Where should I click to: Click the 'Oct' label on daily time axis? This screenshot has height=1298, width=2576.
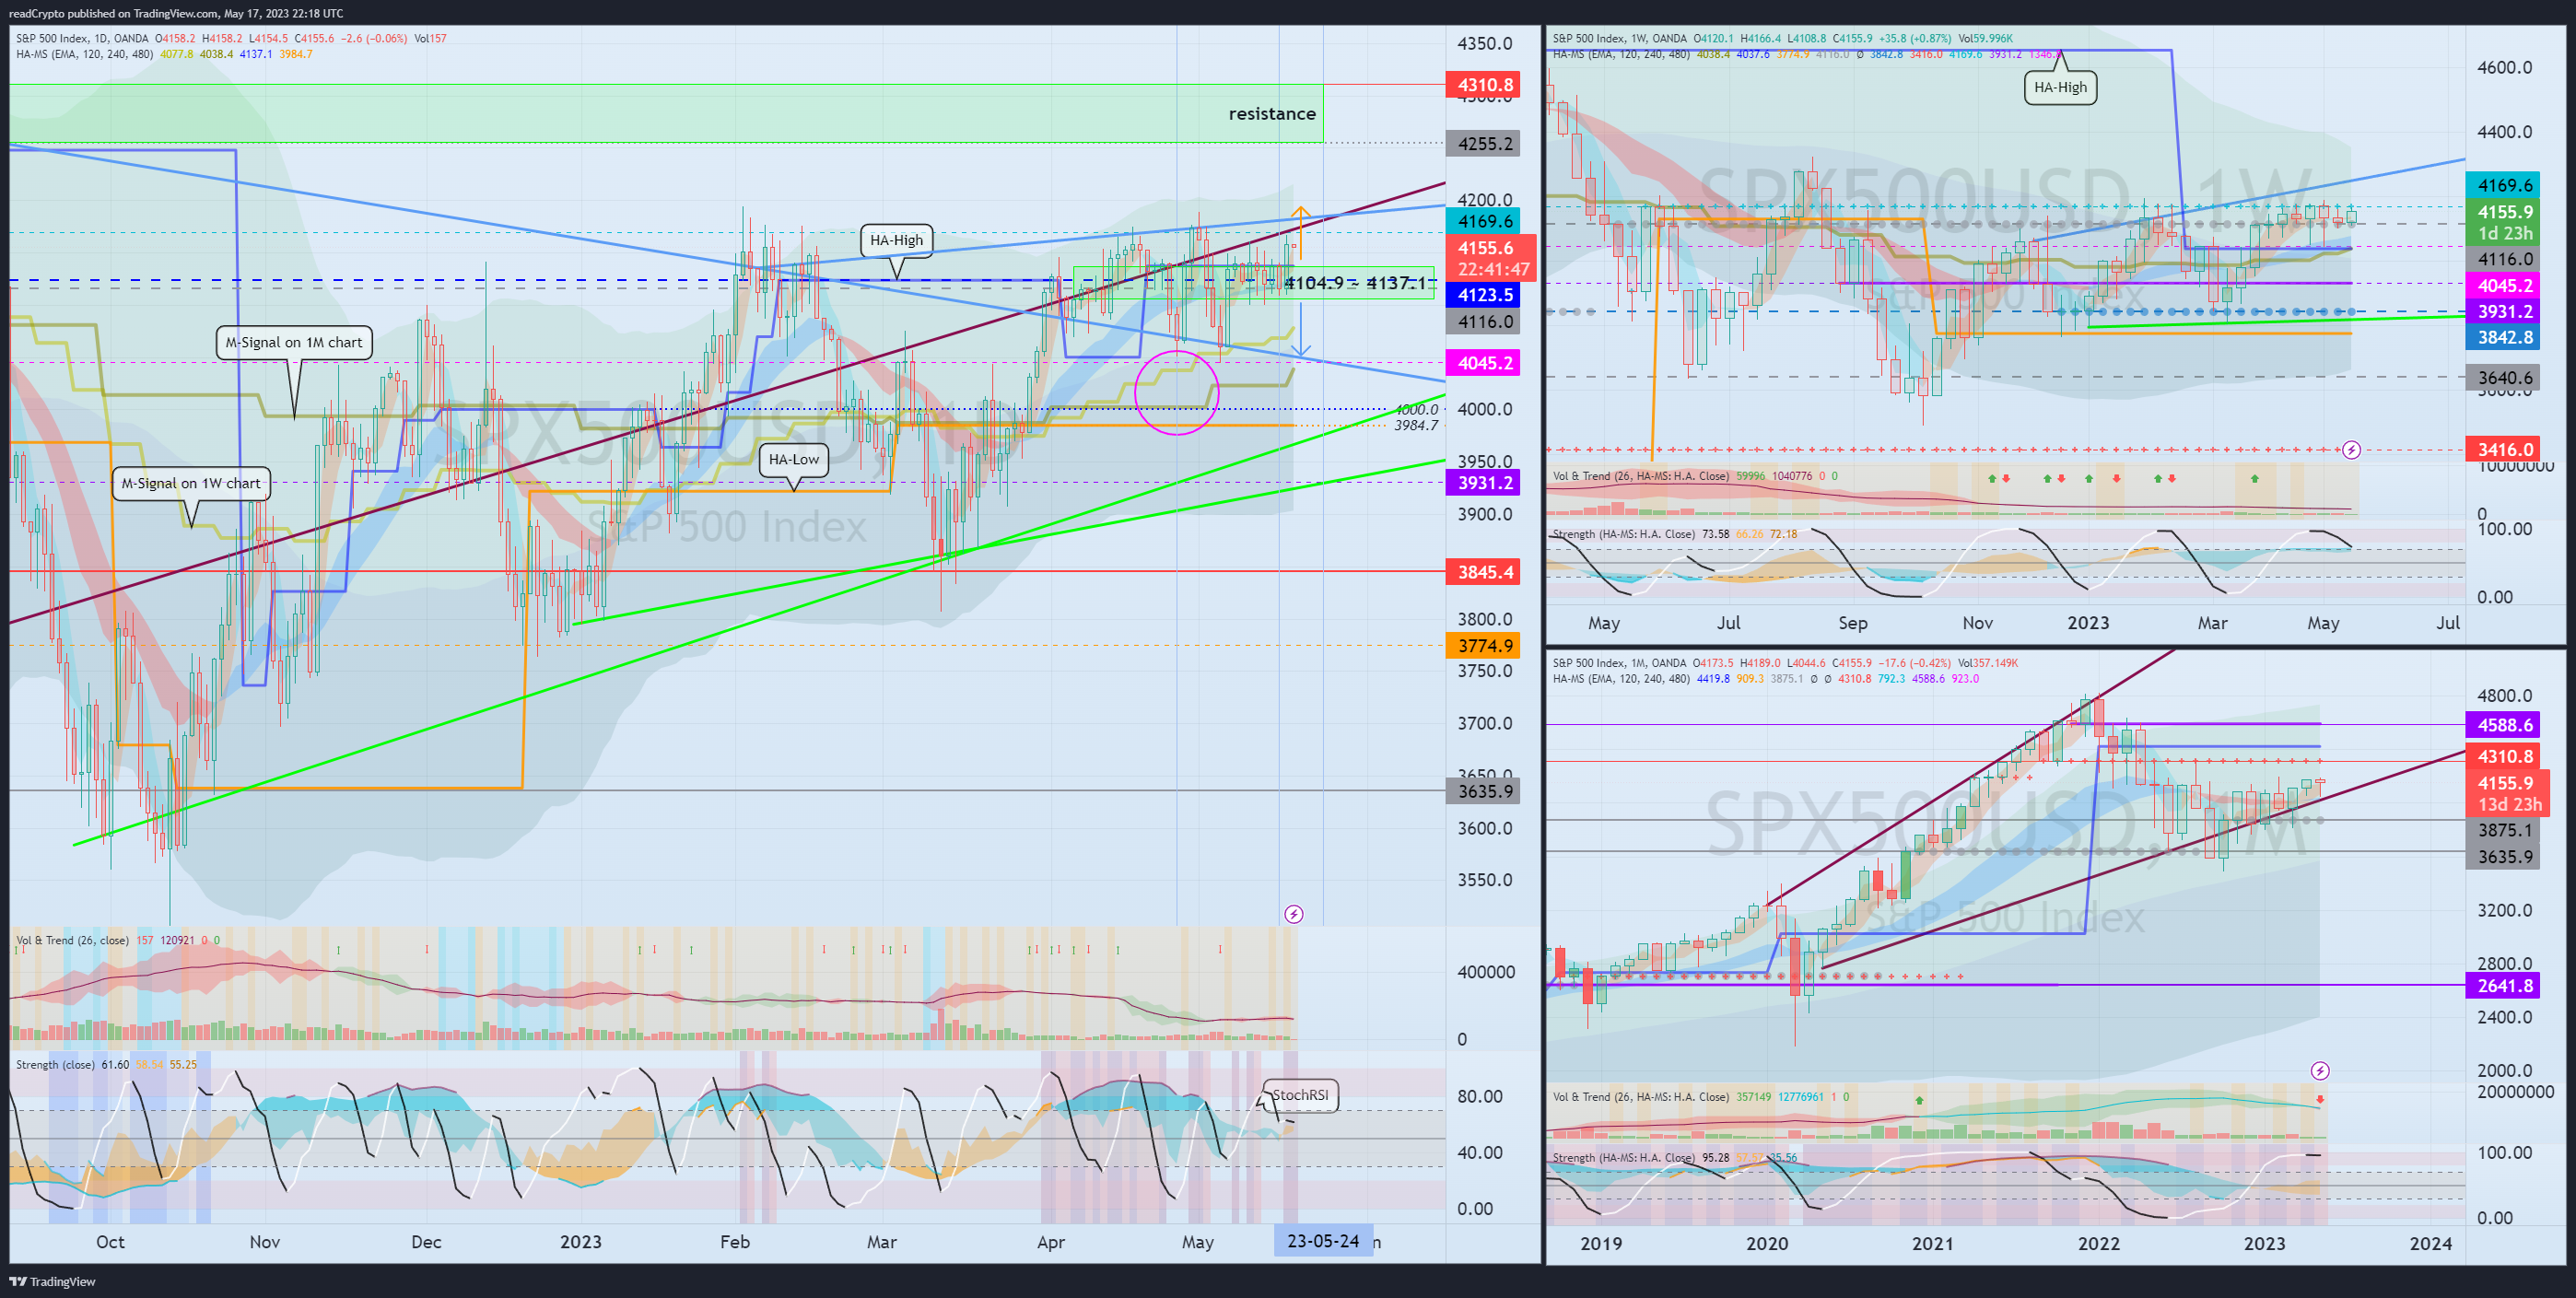tap(110, 1242)
